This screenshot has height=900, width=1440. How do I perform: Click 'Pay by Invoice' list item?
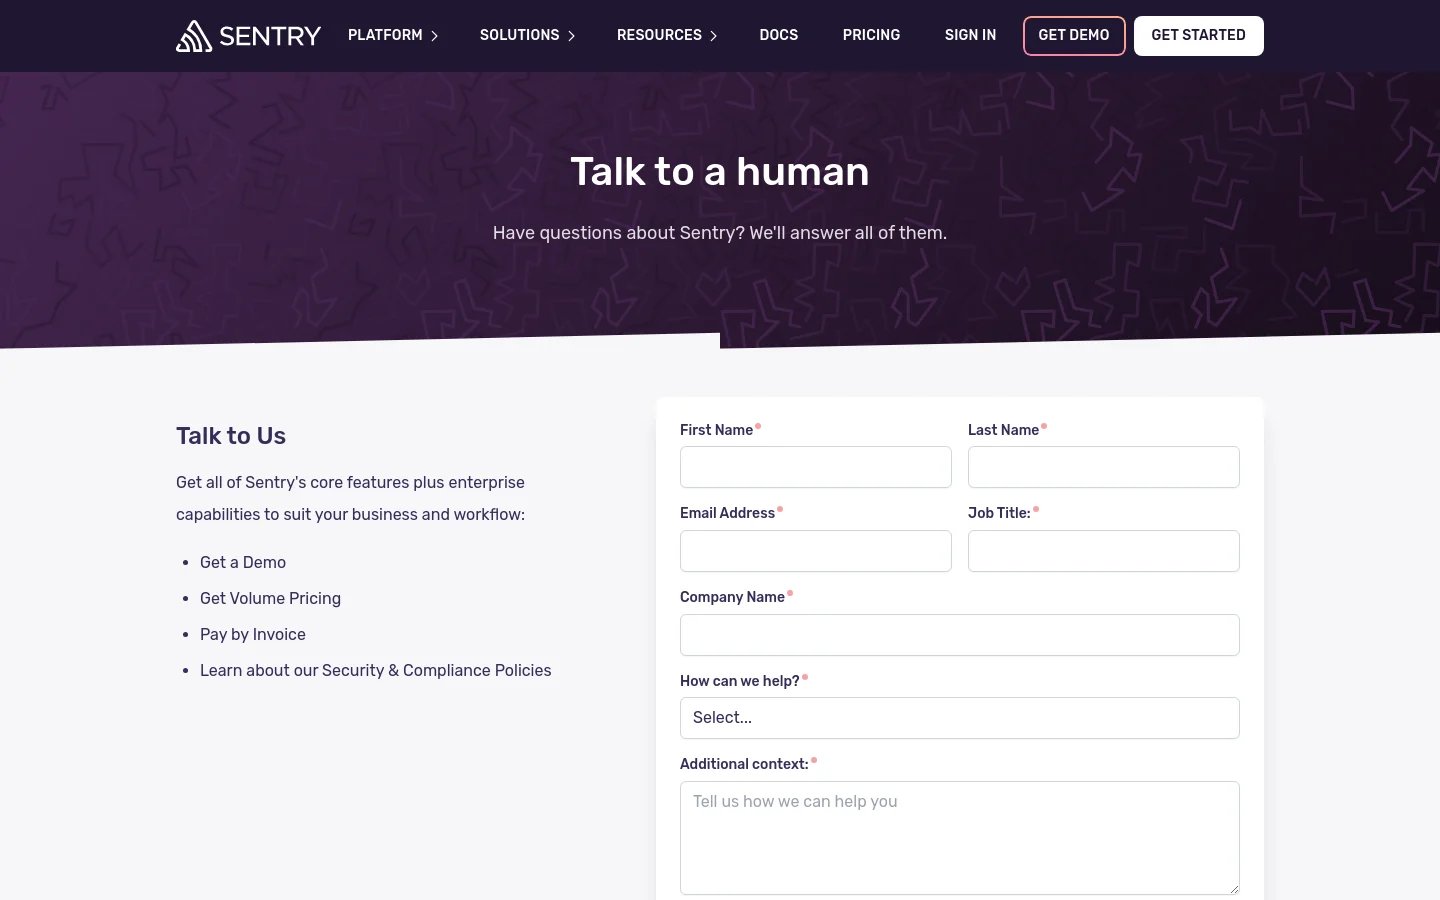[x=253, y=634]
